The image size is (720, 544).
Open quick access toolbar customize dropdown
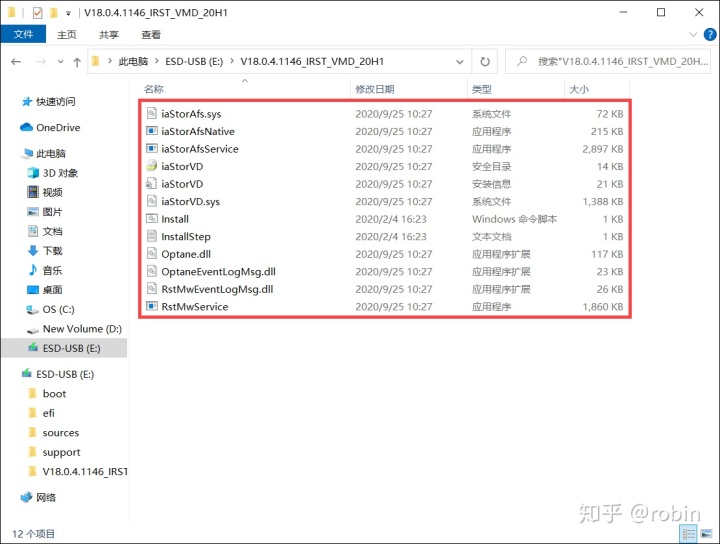68,13
